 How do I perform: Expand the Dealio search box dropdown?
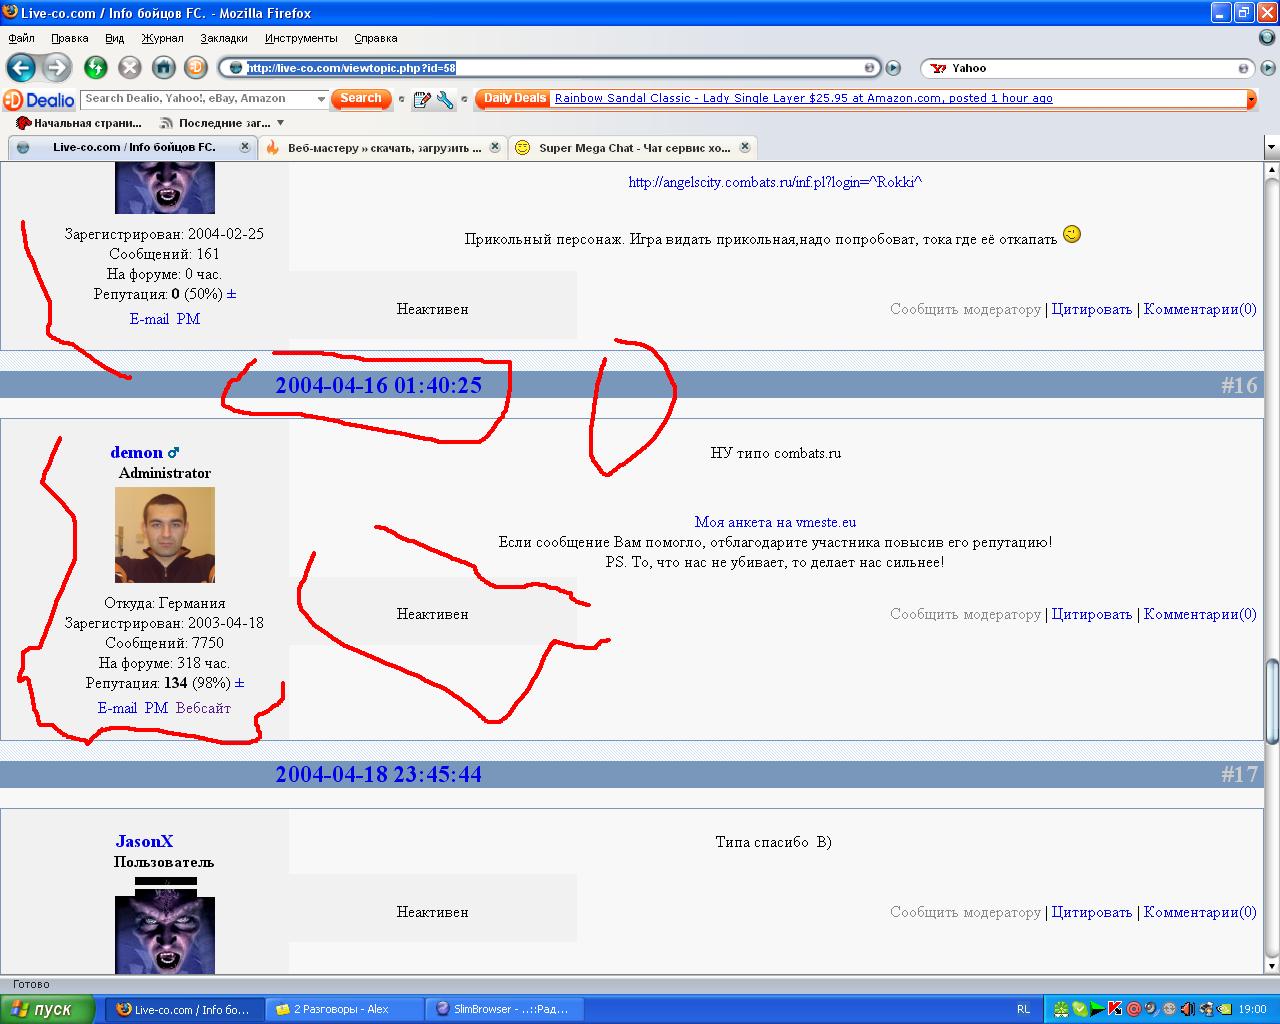[321, 99]
